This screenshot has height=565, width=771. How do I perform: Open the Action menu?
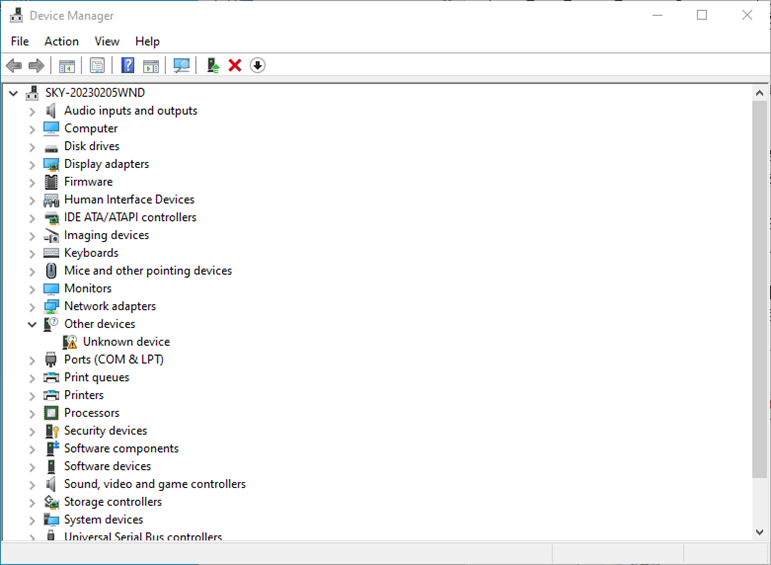click(61, 41)
